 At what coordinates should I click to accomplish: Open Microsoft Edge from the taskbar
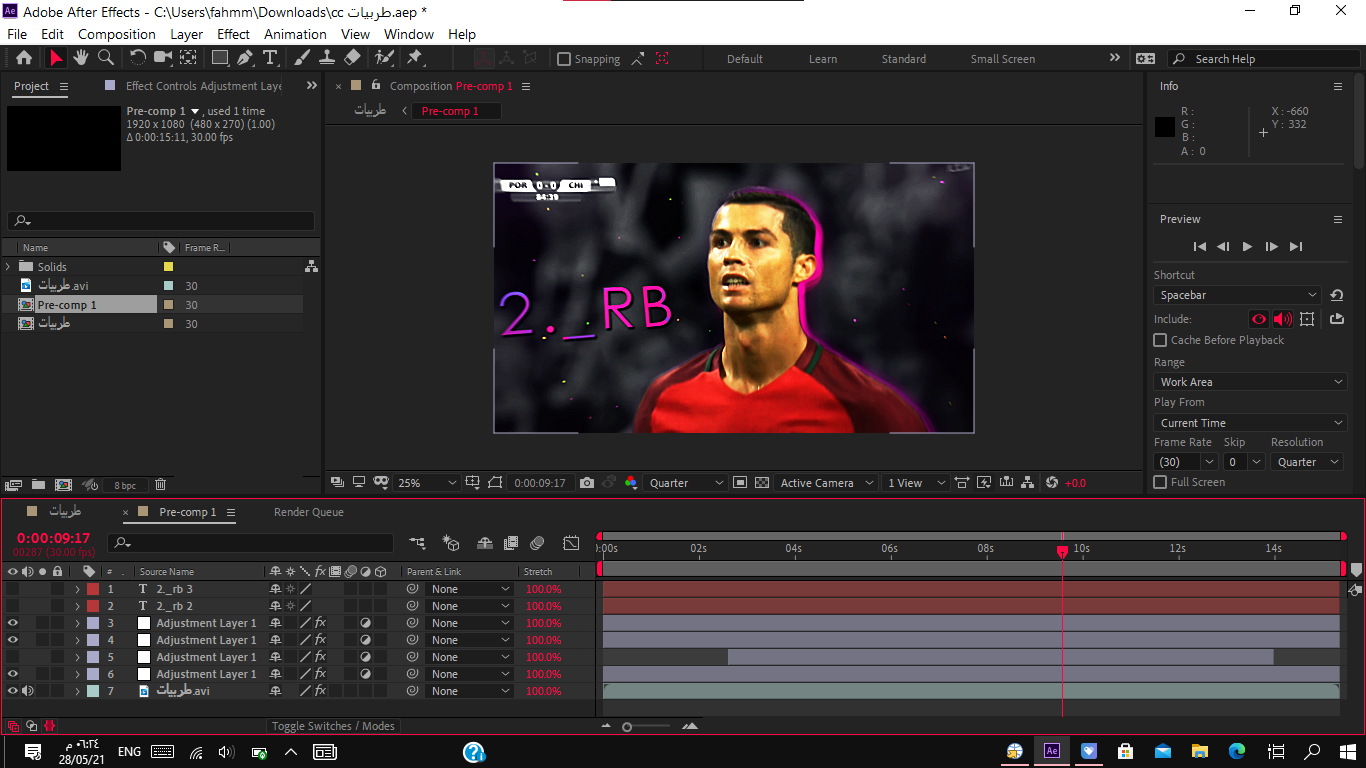[1237, 751]
